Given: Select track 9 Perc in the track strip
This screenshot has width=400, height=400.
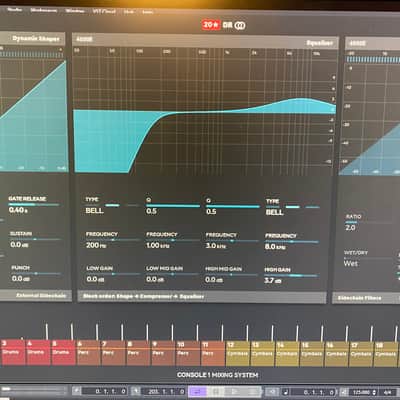Looking at the screenshot, I should point(163,353).
